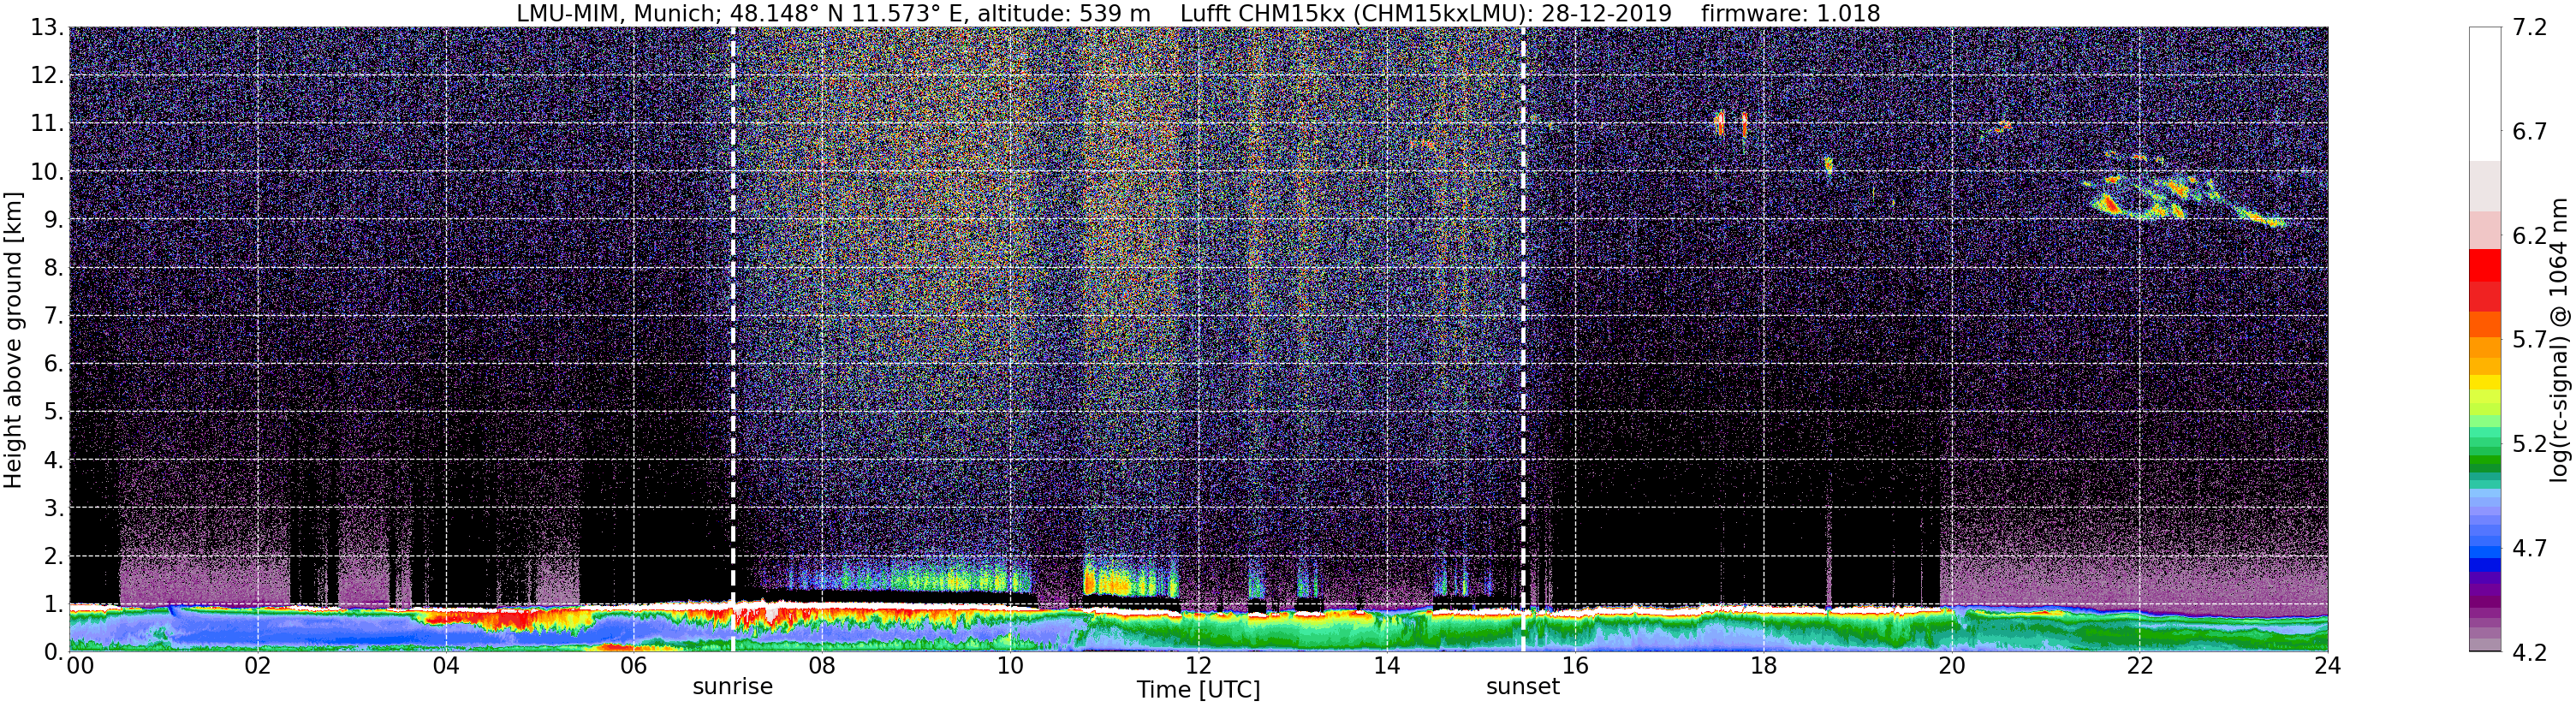Click the 6.2 tick on the colorbar
The width and height of the screenshot is (2576, 707).
[x=2530, y=236]
